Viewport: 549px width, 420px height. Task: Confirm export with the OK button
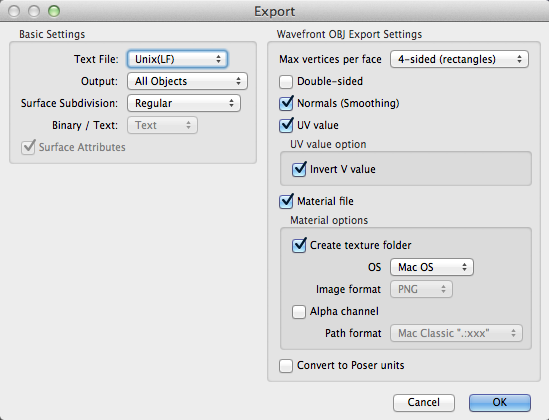500,402
